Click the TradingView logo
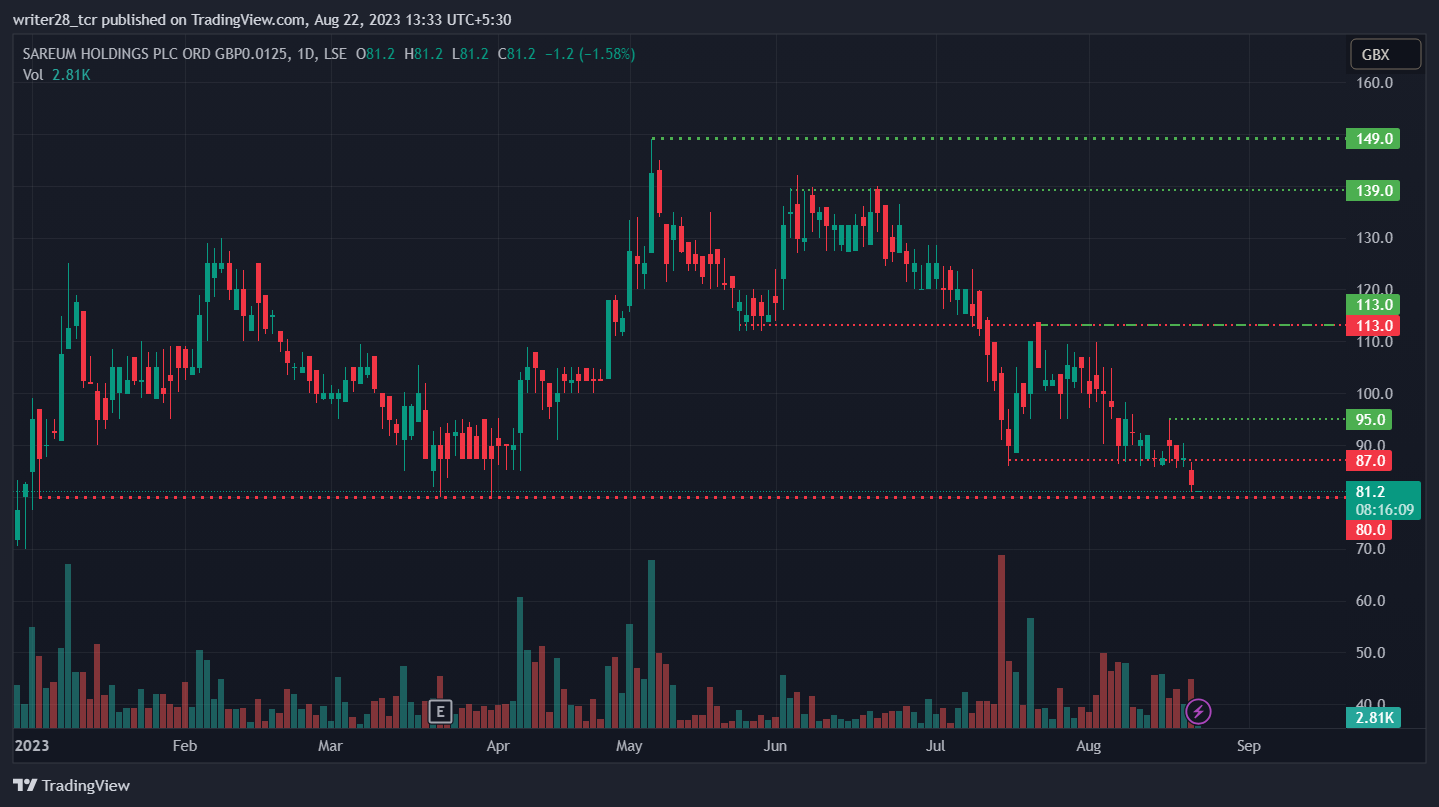 pos(71,785)
